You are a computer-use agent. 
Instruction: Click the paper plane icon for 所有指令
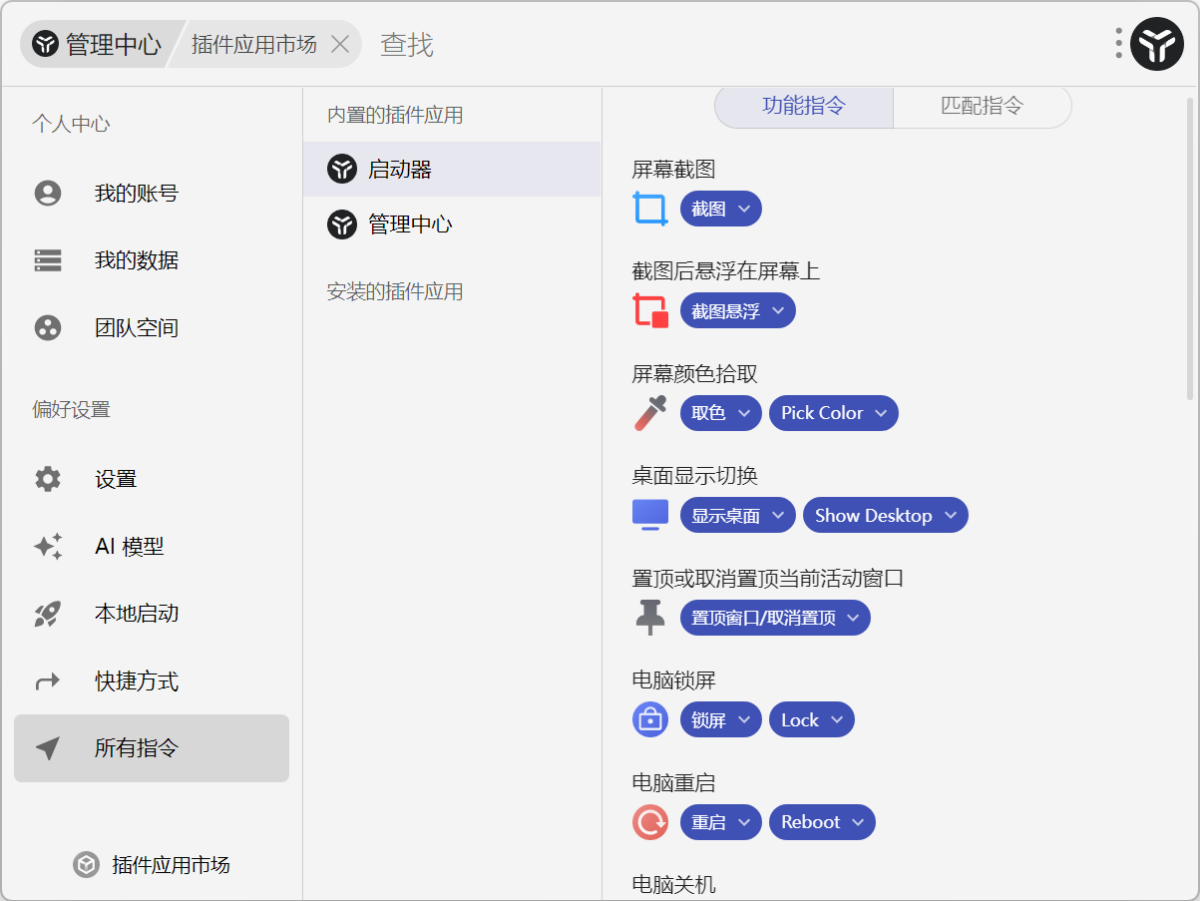[x=48, y=748]
